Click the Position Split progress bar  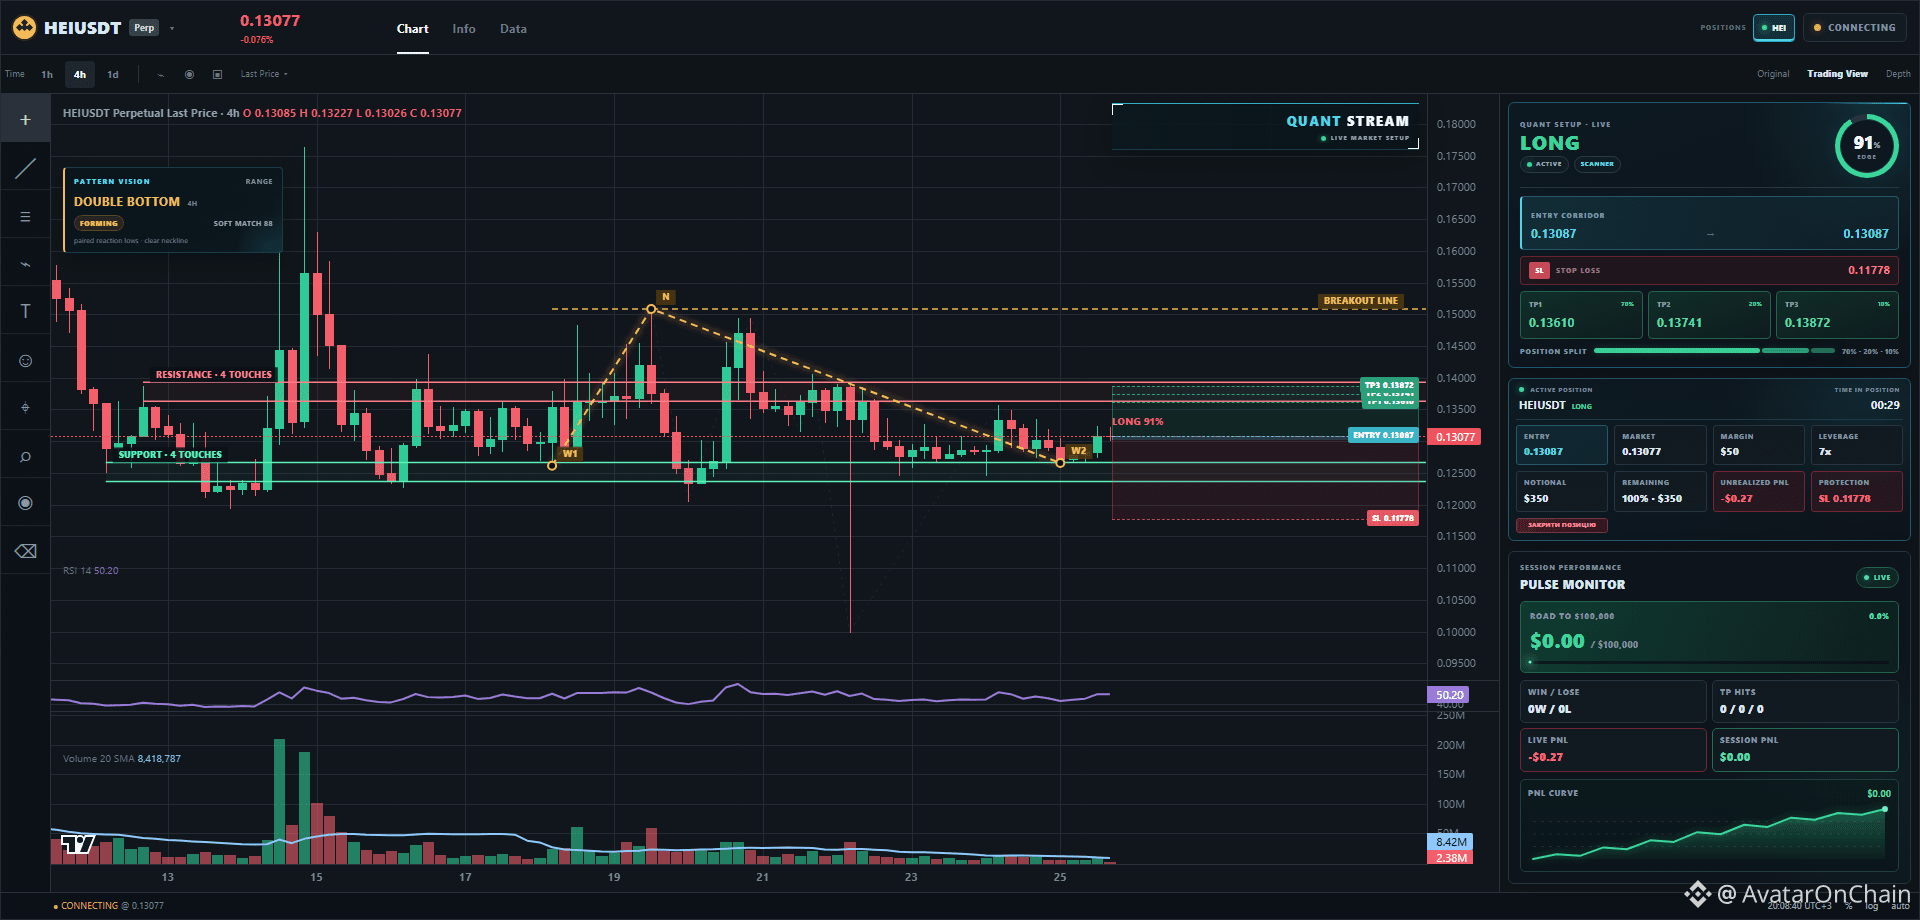(x=1714, y=351)
